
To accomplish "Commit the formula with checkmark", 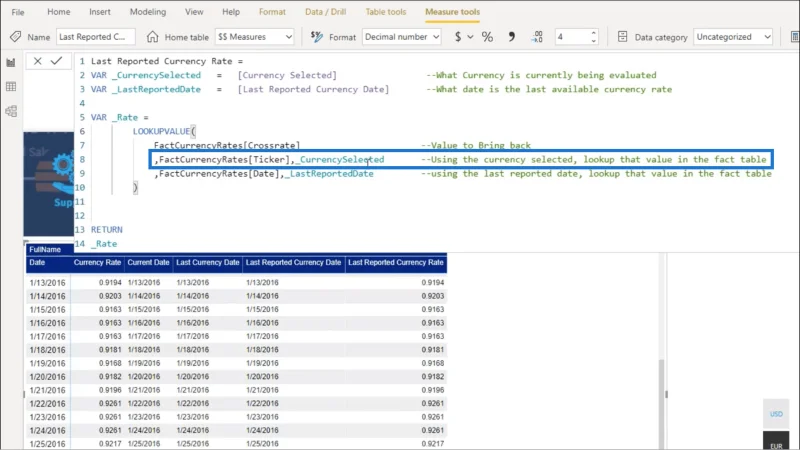I will (x=57, y=61).
